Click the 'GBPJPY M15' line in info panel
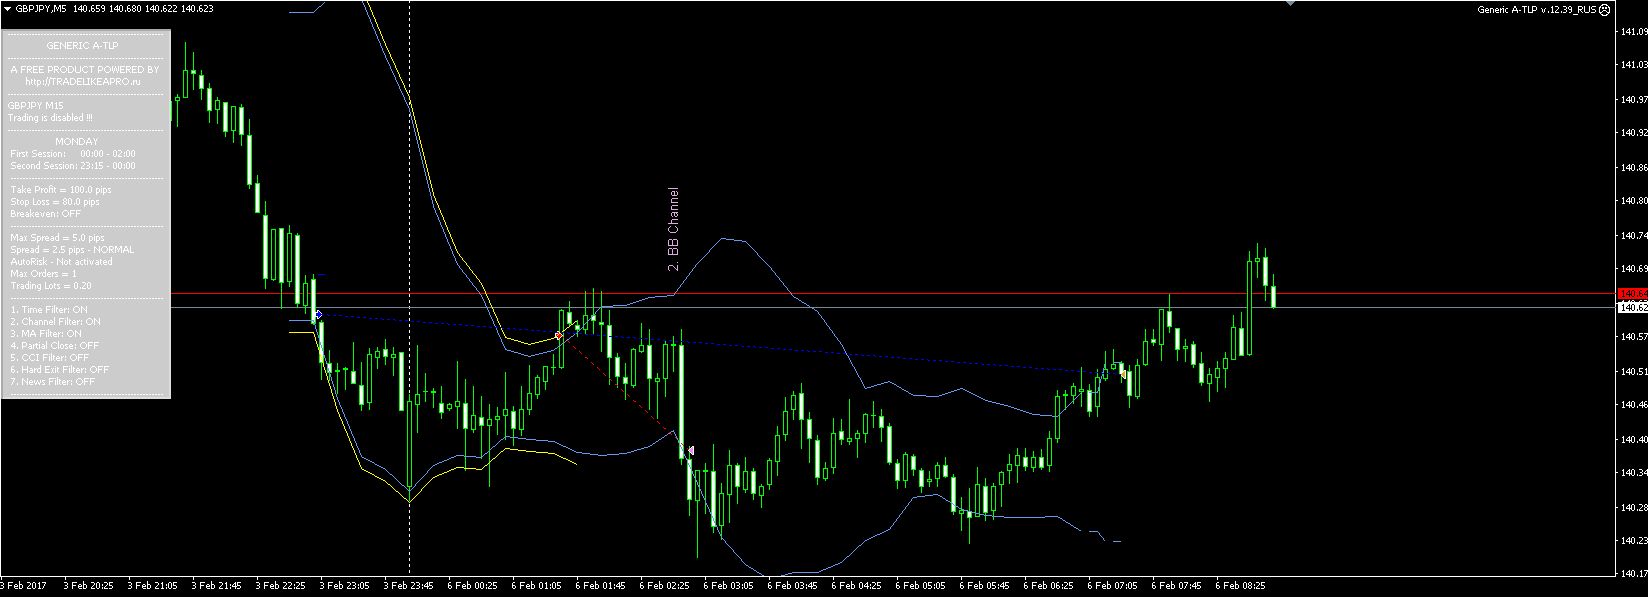The height and width of the screenshot is (597, 1648). (x=36, y=105)
